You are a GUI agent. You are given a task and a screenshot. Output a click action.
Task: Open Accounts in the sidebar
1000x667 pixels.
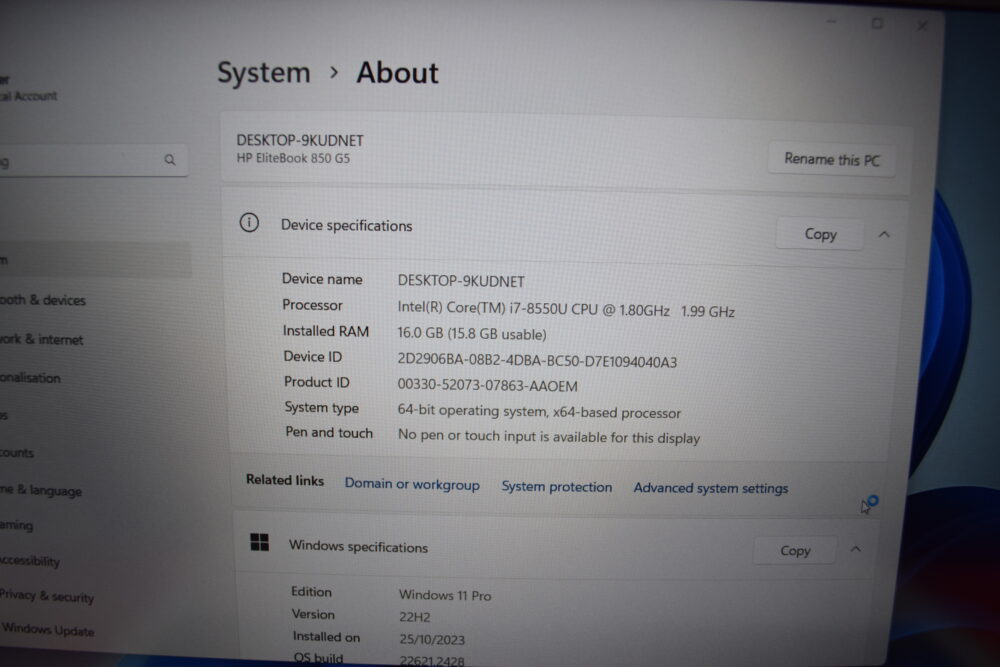[17, 453]
